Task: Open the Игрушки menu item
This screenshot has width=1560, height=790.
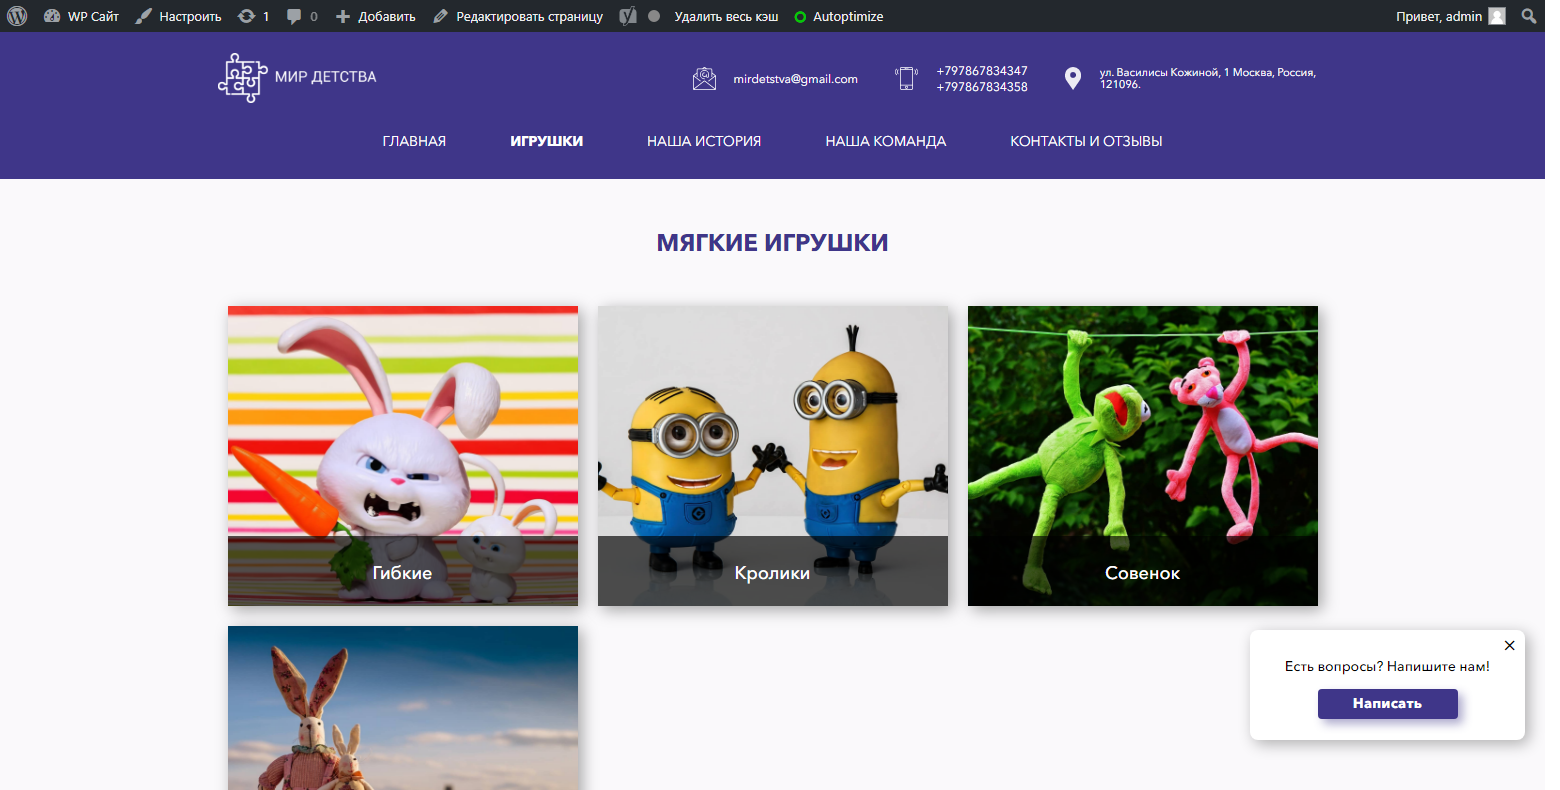Action: pos(546,141)
